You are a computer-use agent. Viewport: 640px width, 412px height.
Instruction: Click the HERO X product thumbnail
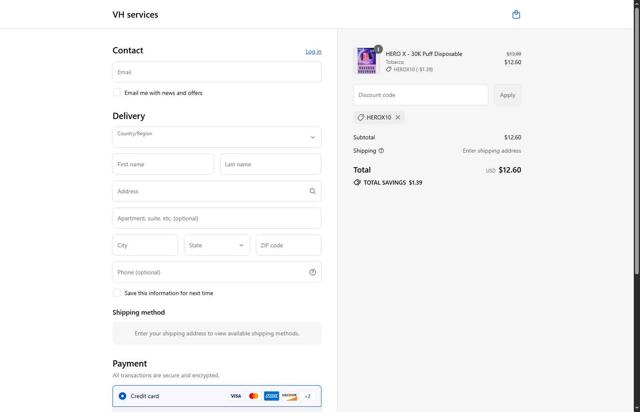point(366,61)
